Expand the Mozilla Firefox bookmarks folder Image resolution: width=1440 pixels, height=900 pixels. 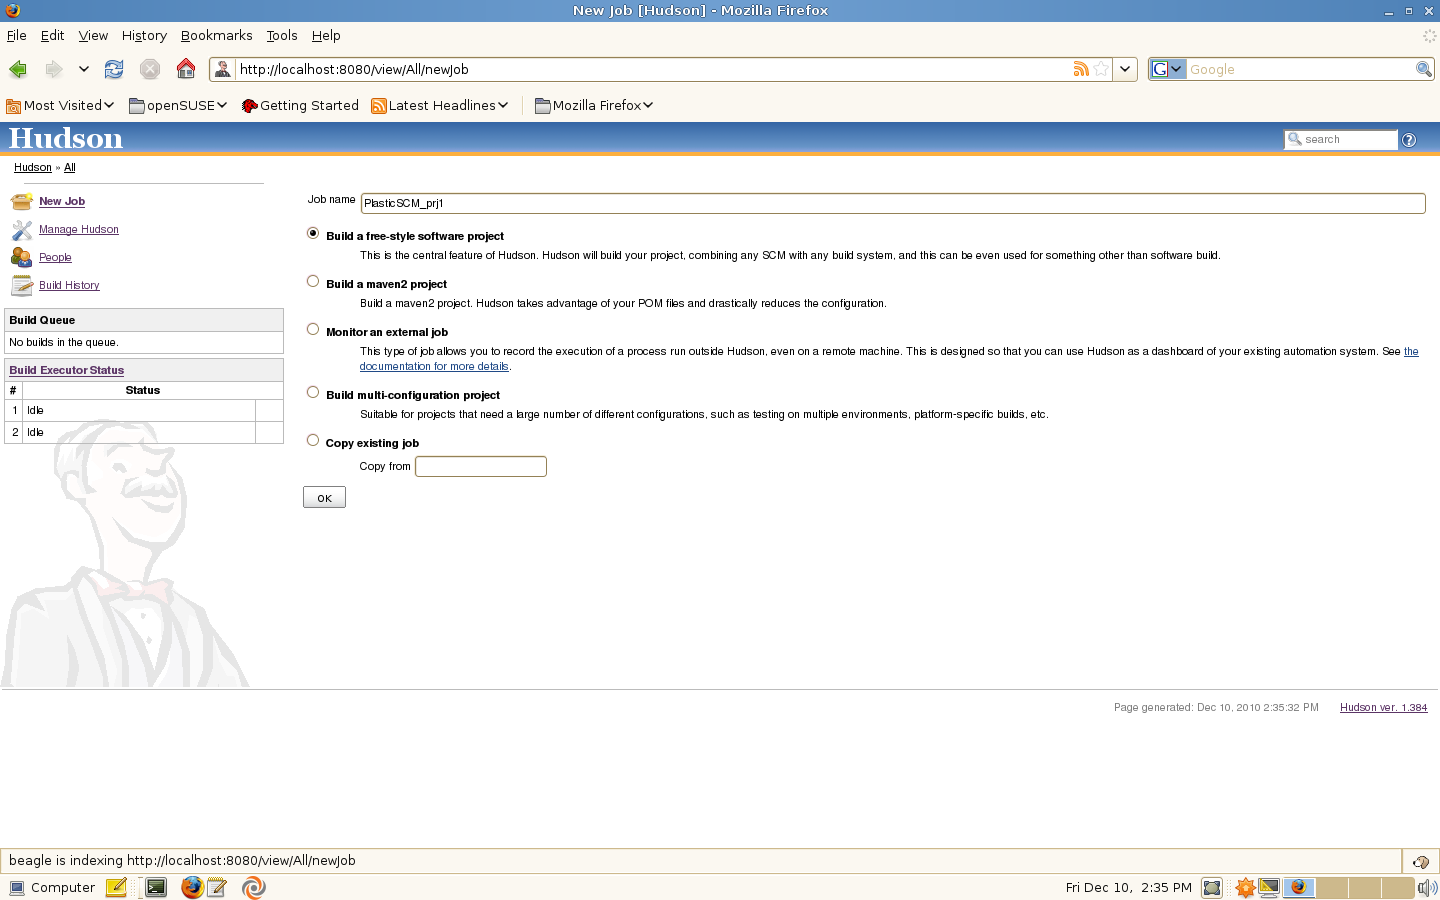[594, 105]
